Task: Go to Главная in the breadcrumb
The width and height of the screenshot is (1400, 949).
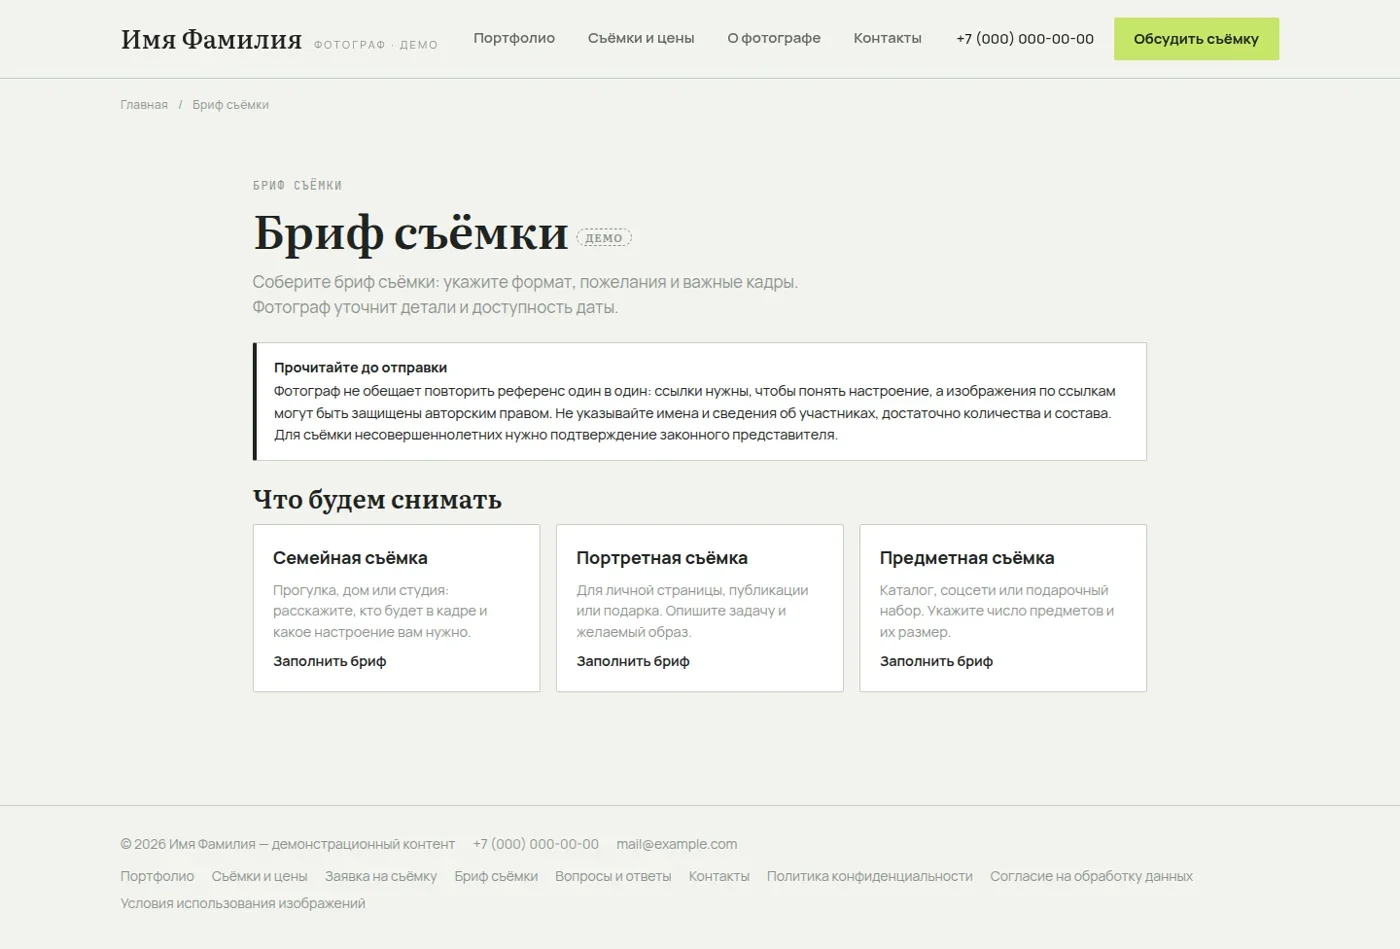Action: (144, 105)
